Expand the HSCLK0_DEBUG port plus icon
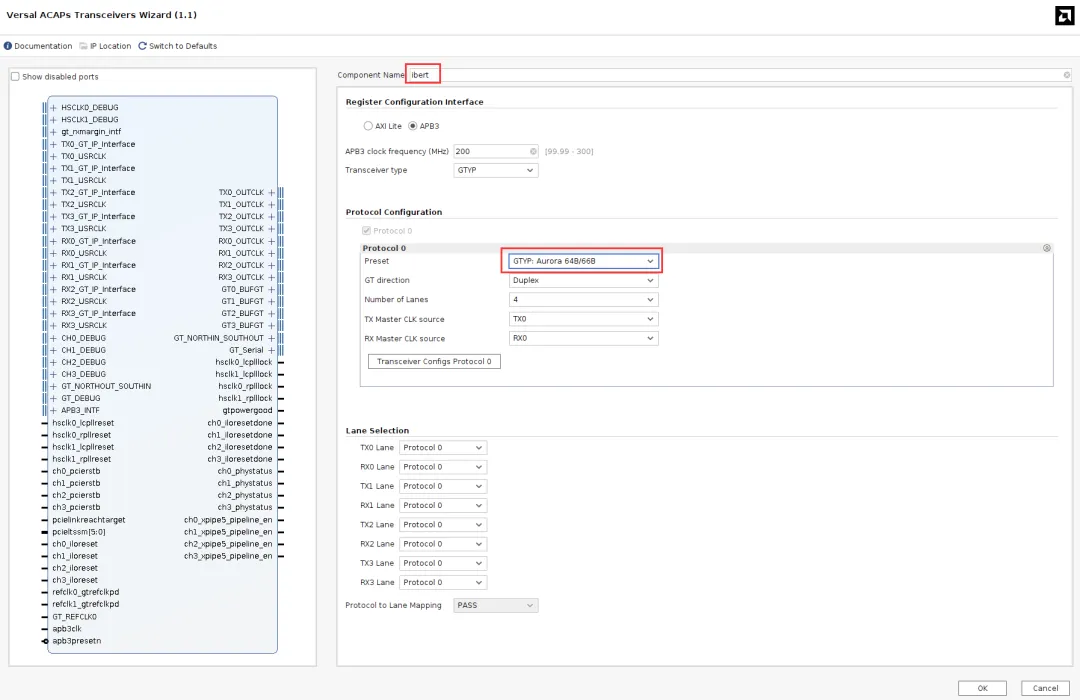The height and width of the screenshot is (700, 1080). (54, 107)
